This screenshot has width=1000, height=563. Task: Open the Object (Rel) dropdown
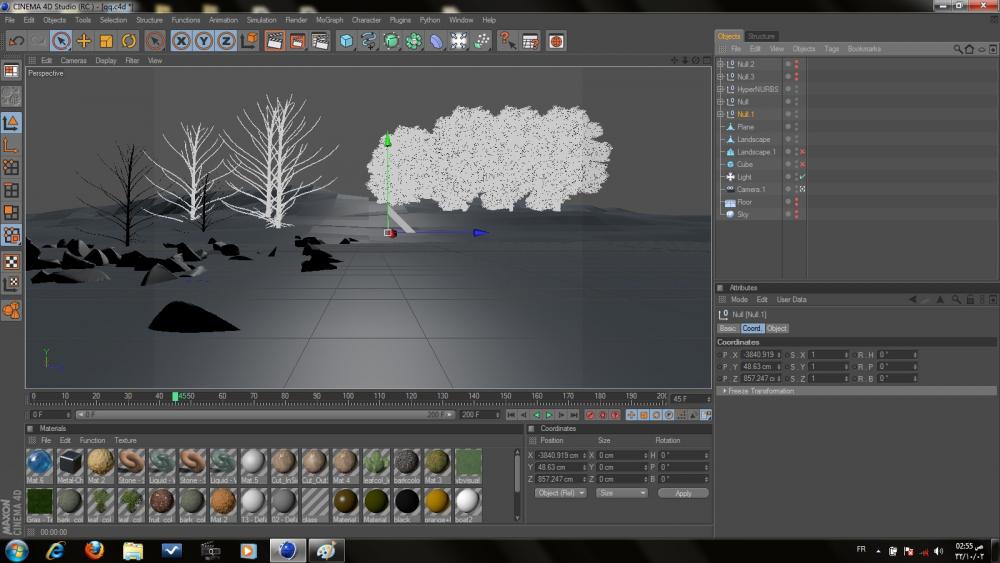coord(560,493)
